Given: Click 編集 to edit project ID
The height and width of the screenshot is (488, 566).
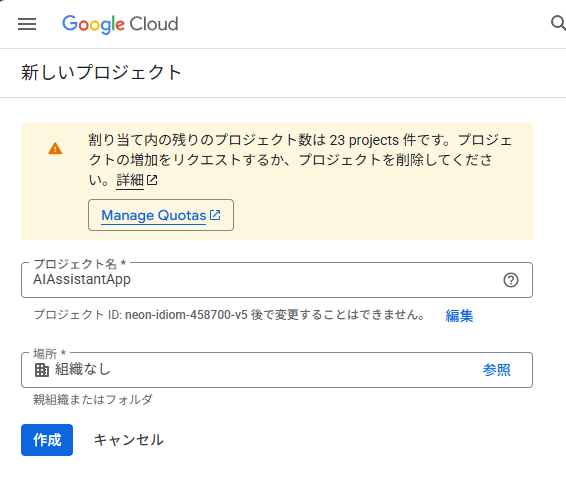Looking at the screenshot, I should click(x=459, y=315).
